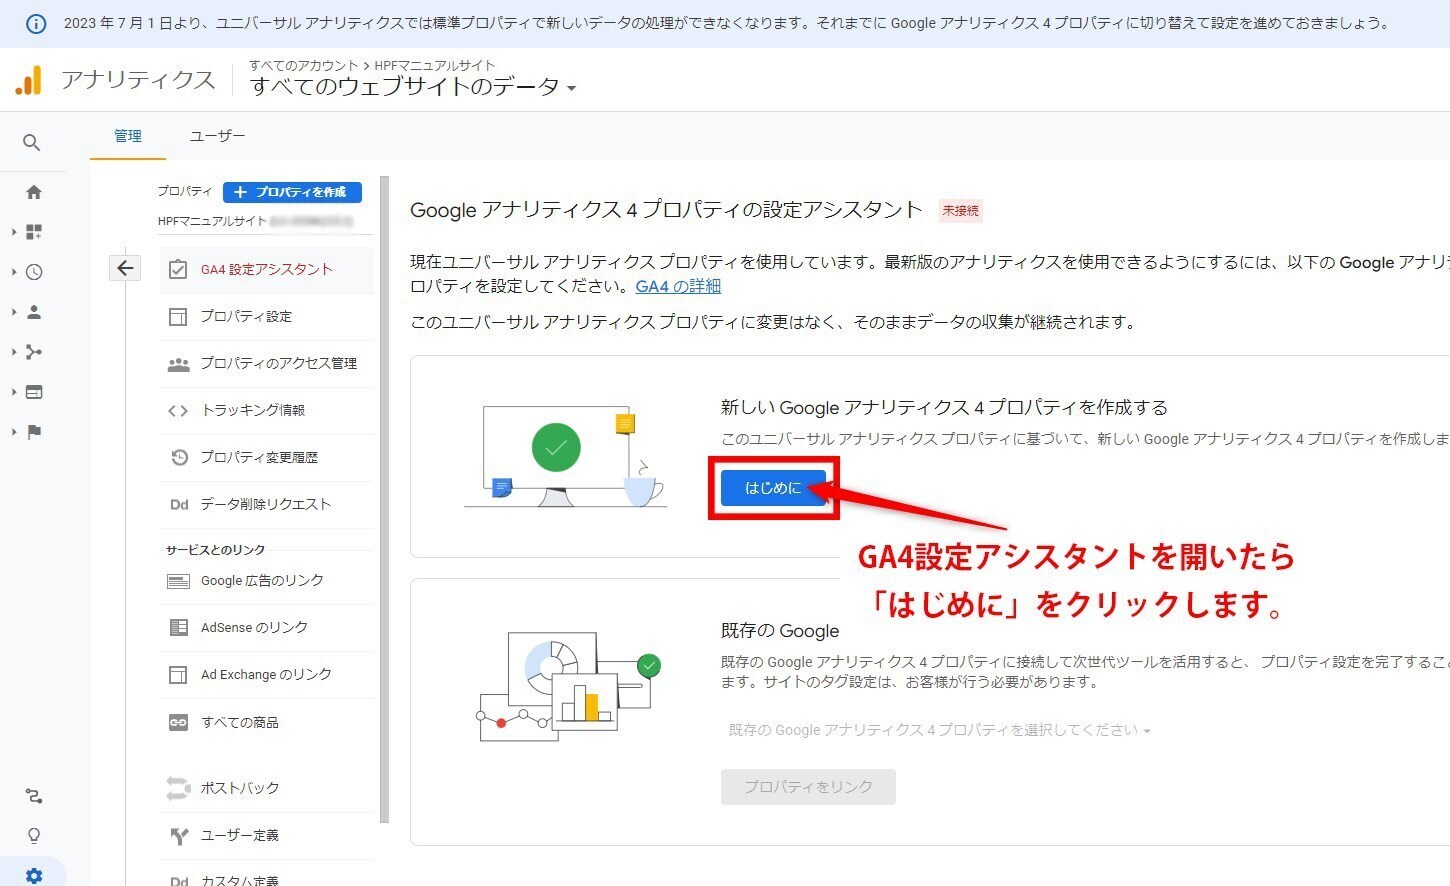Click the すべてのアカウント breadcrumb text
The width and height of the screenshot is (1450, 886).
(304, 65)
